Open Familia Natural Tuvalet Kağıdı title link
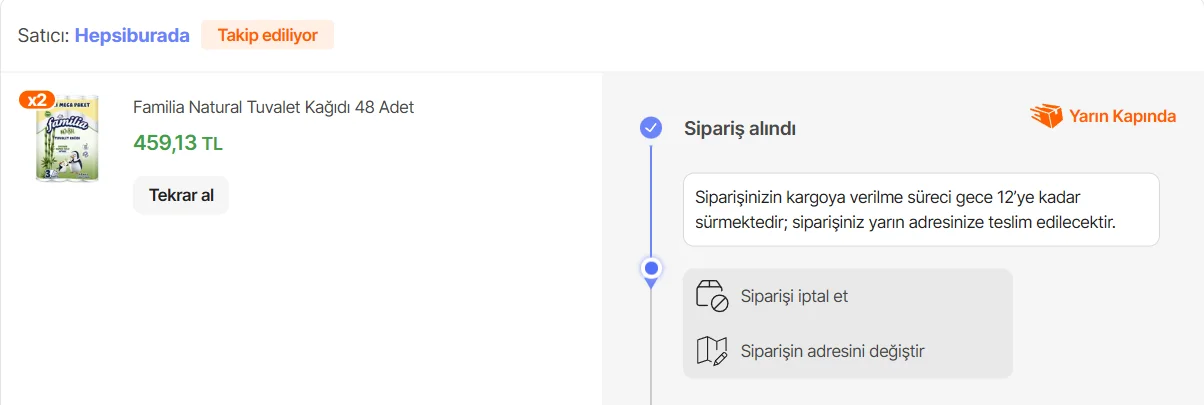 (x=273, y=107)
